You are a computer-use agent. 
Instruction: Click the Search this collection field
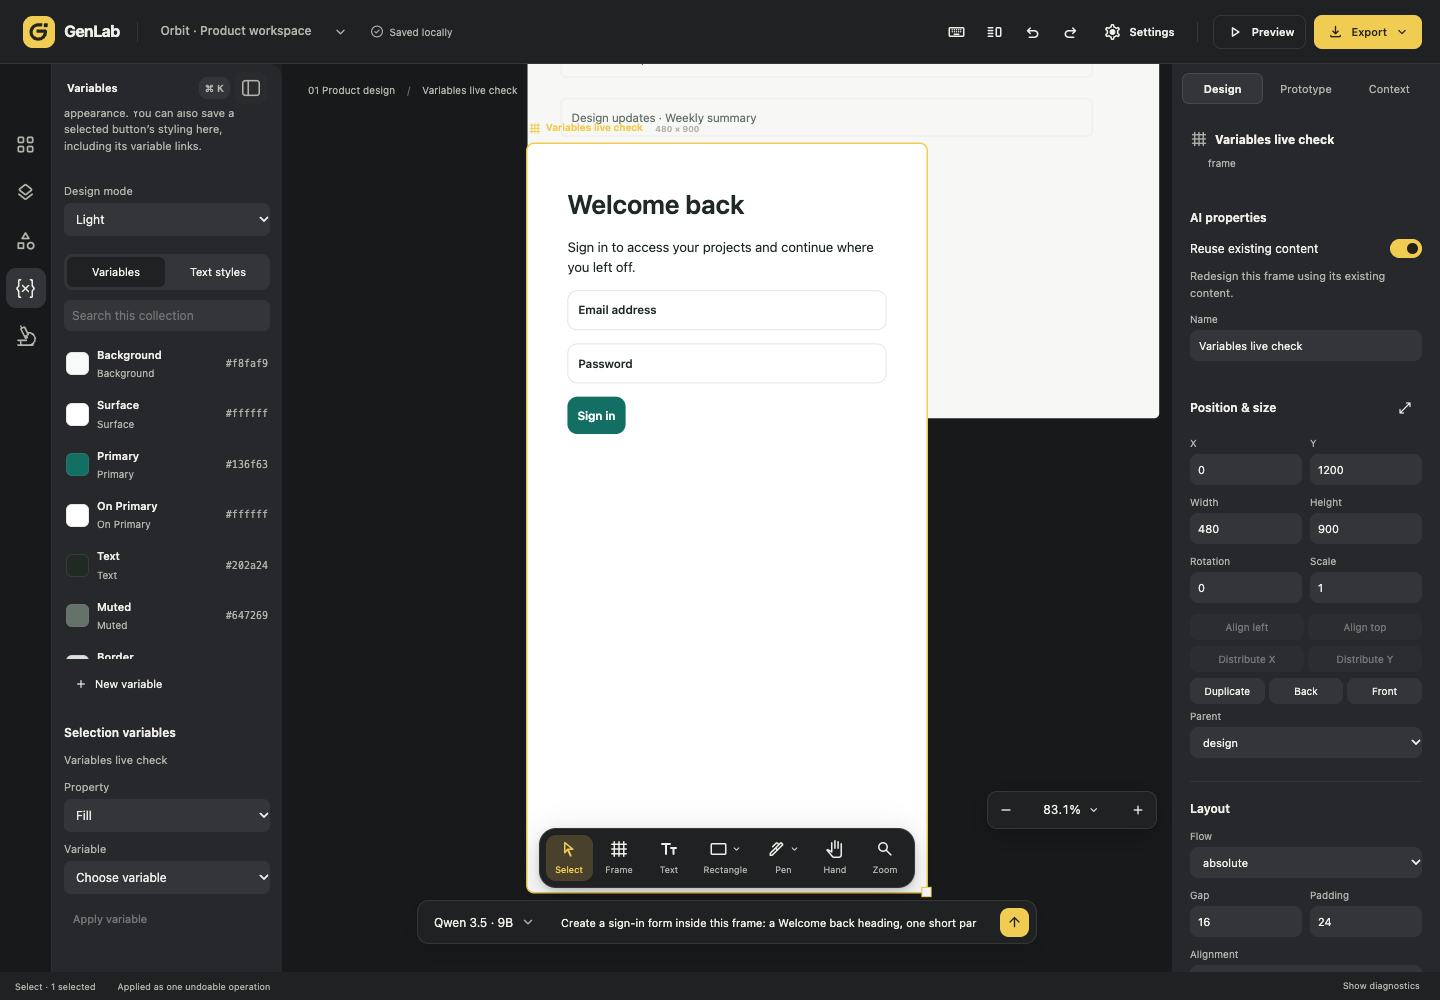coord(167,316)
